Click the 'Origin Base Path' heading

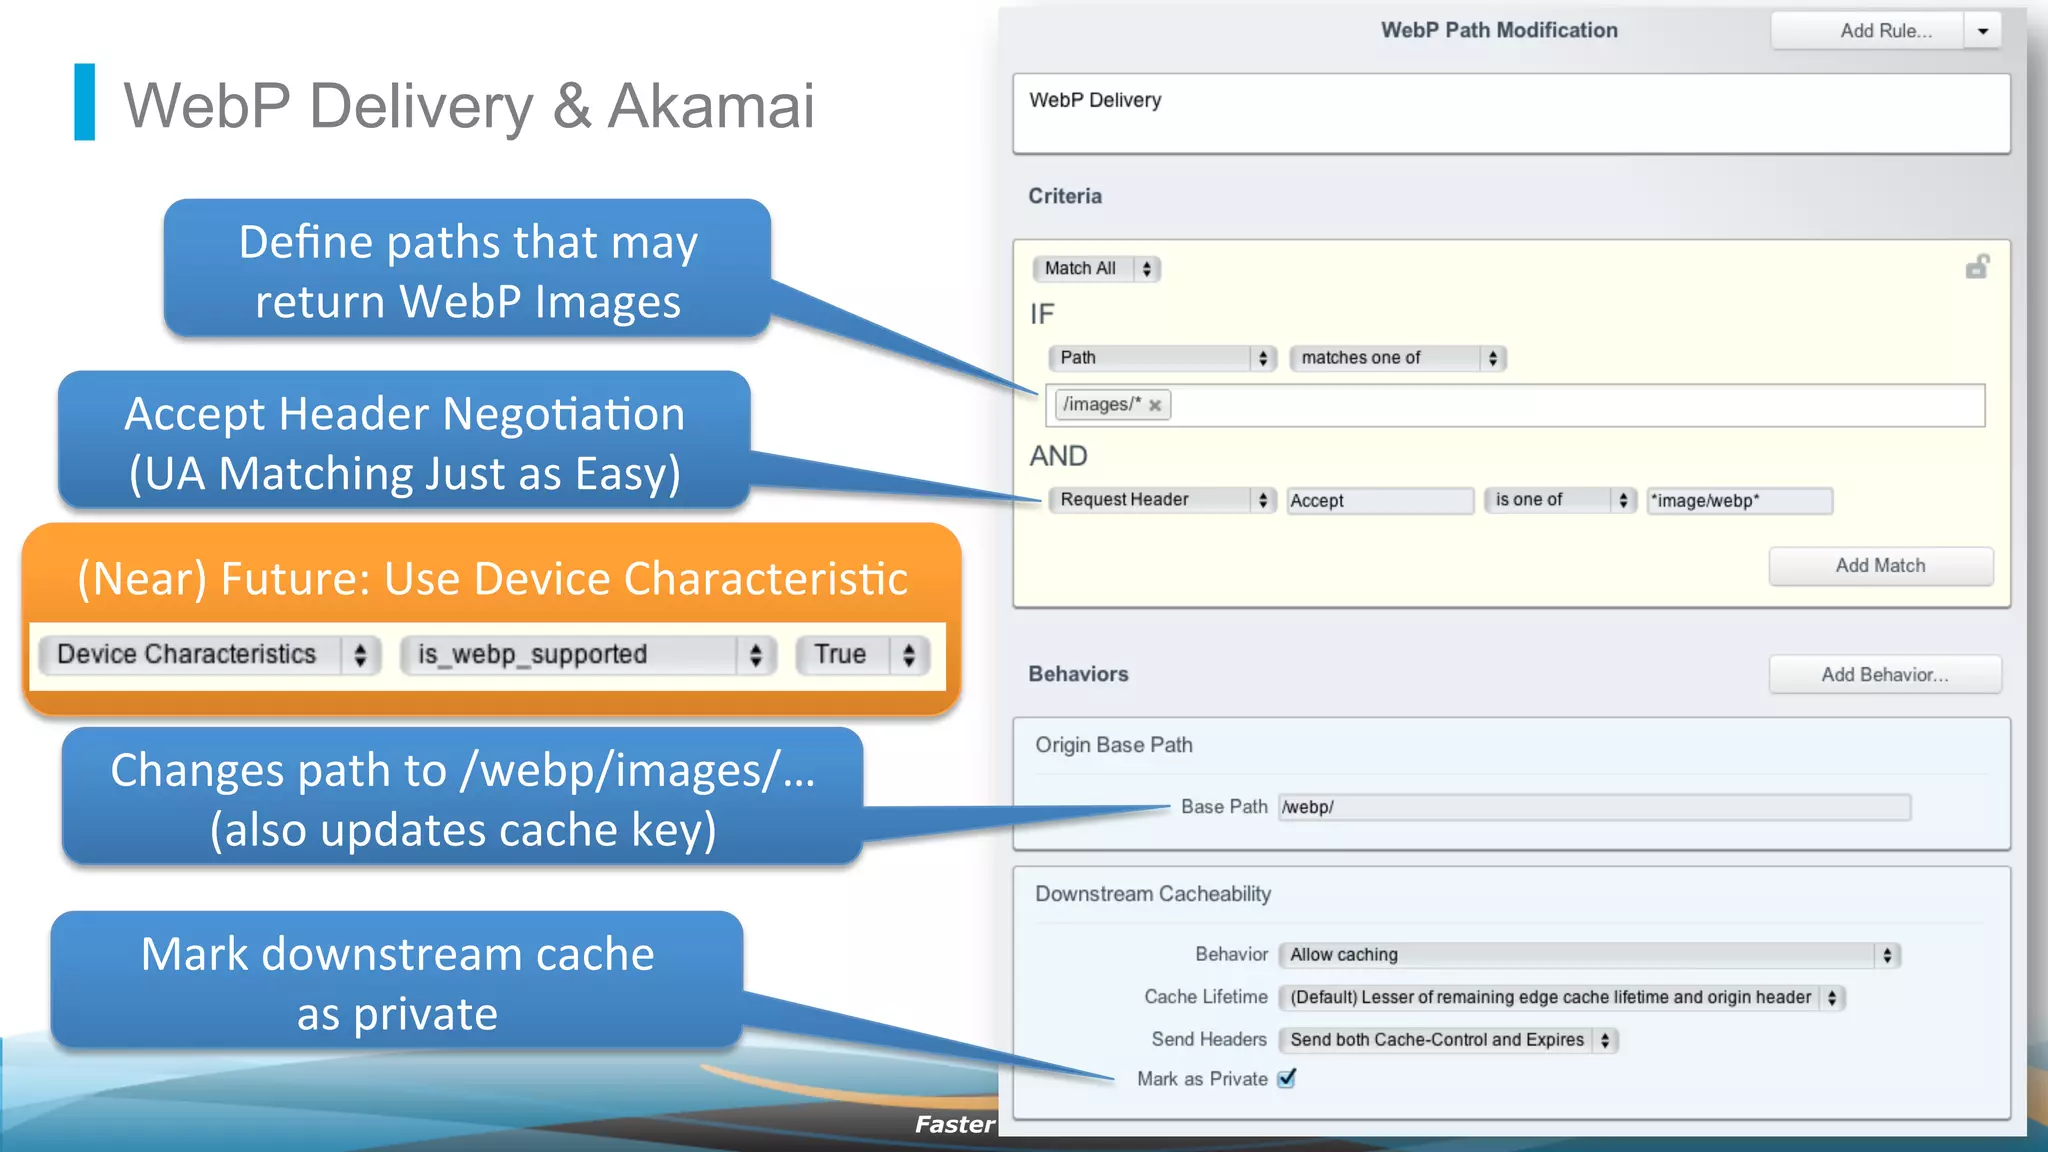point(1114,745)
